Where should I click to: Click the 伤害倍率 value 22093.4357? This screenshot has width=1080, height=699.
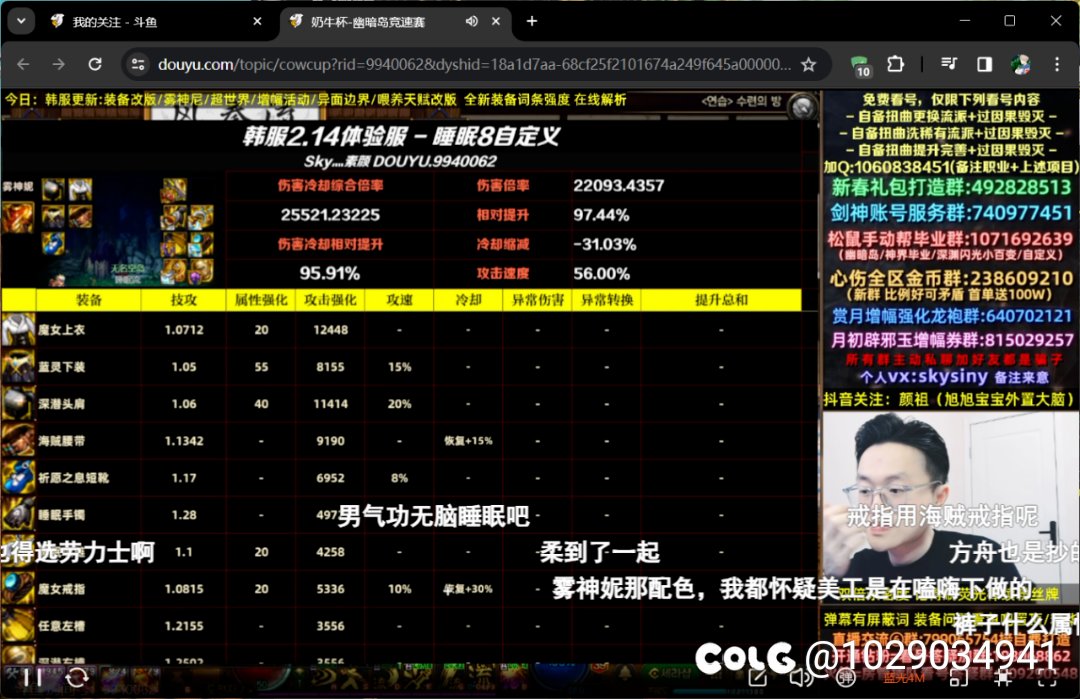[619, 185]
